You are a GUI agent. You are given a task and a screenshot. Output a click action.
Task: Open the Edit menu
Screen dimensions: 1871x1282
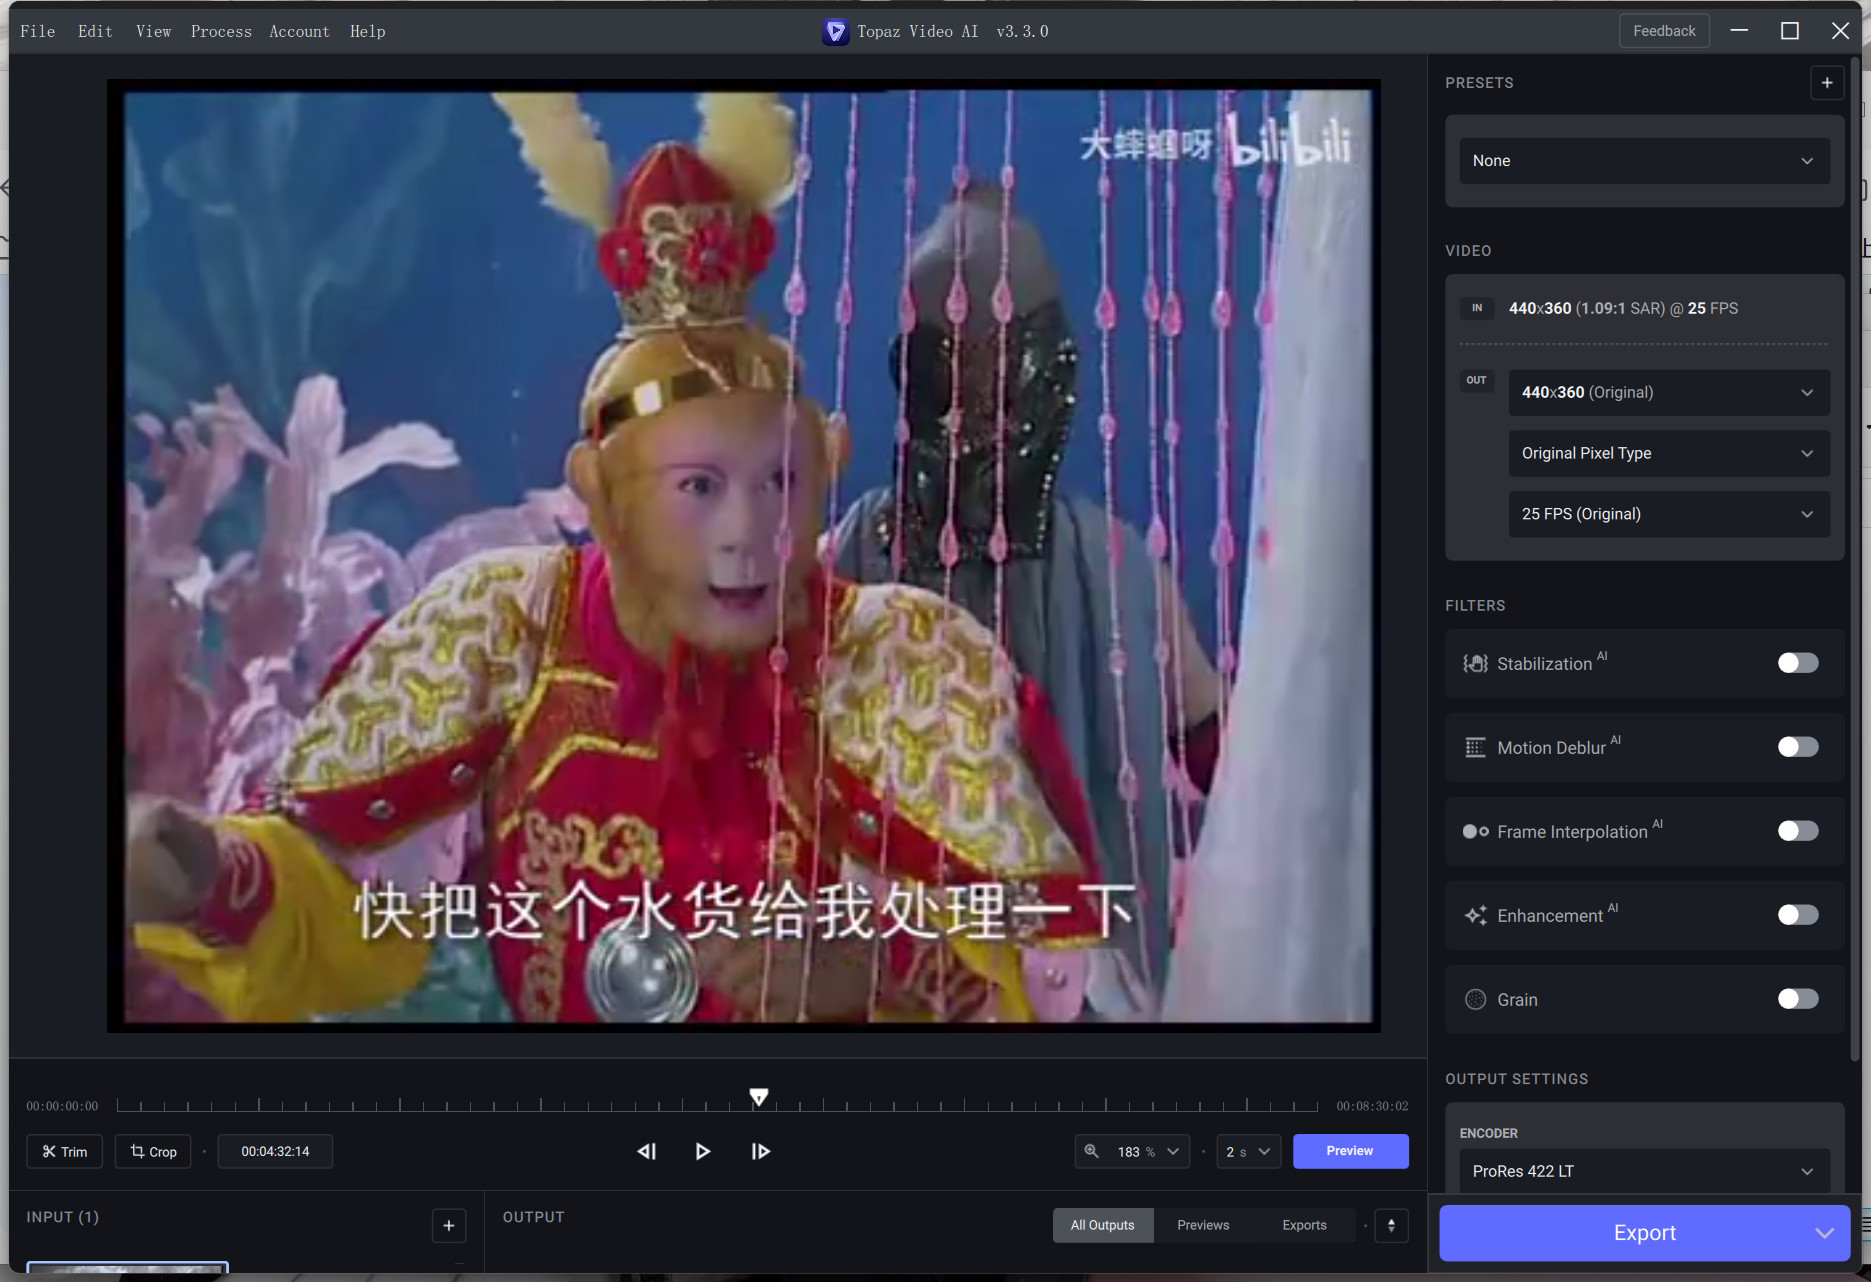click(x=95, y=31)
